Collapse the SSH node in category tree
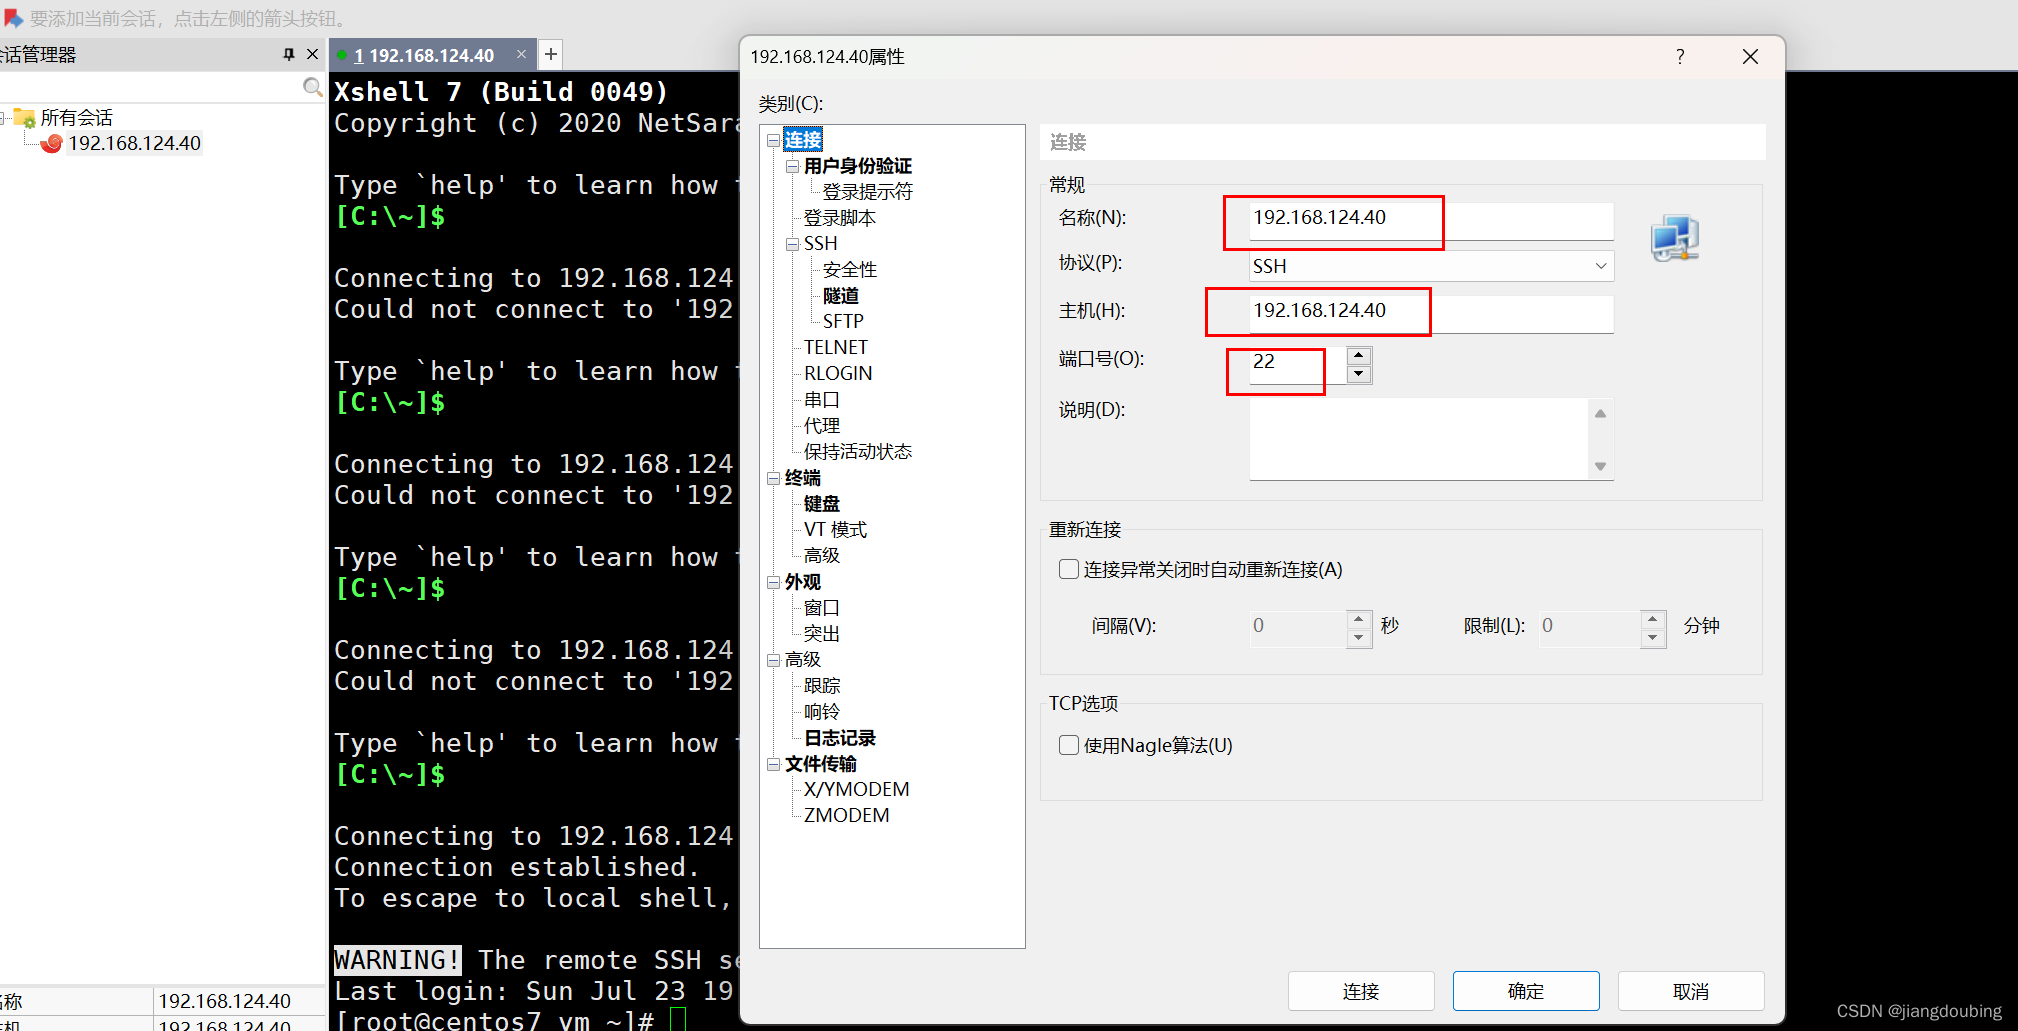 pyautogui.click(x=792, y=243)
